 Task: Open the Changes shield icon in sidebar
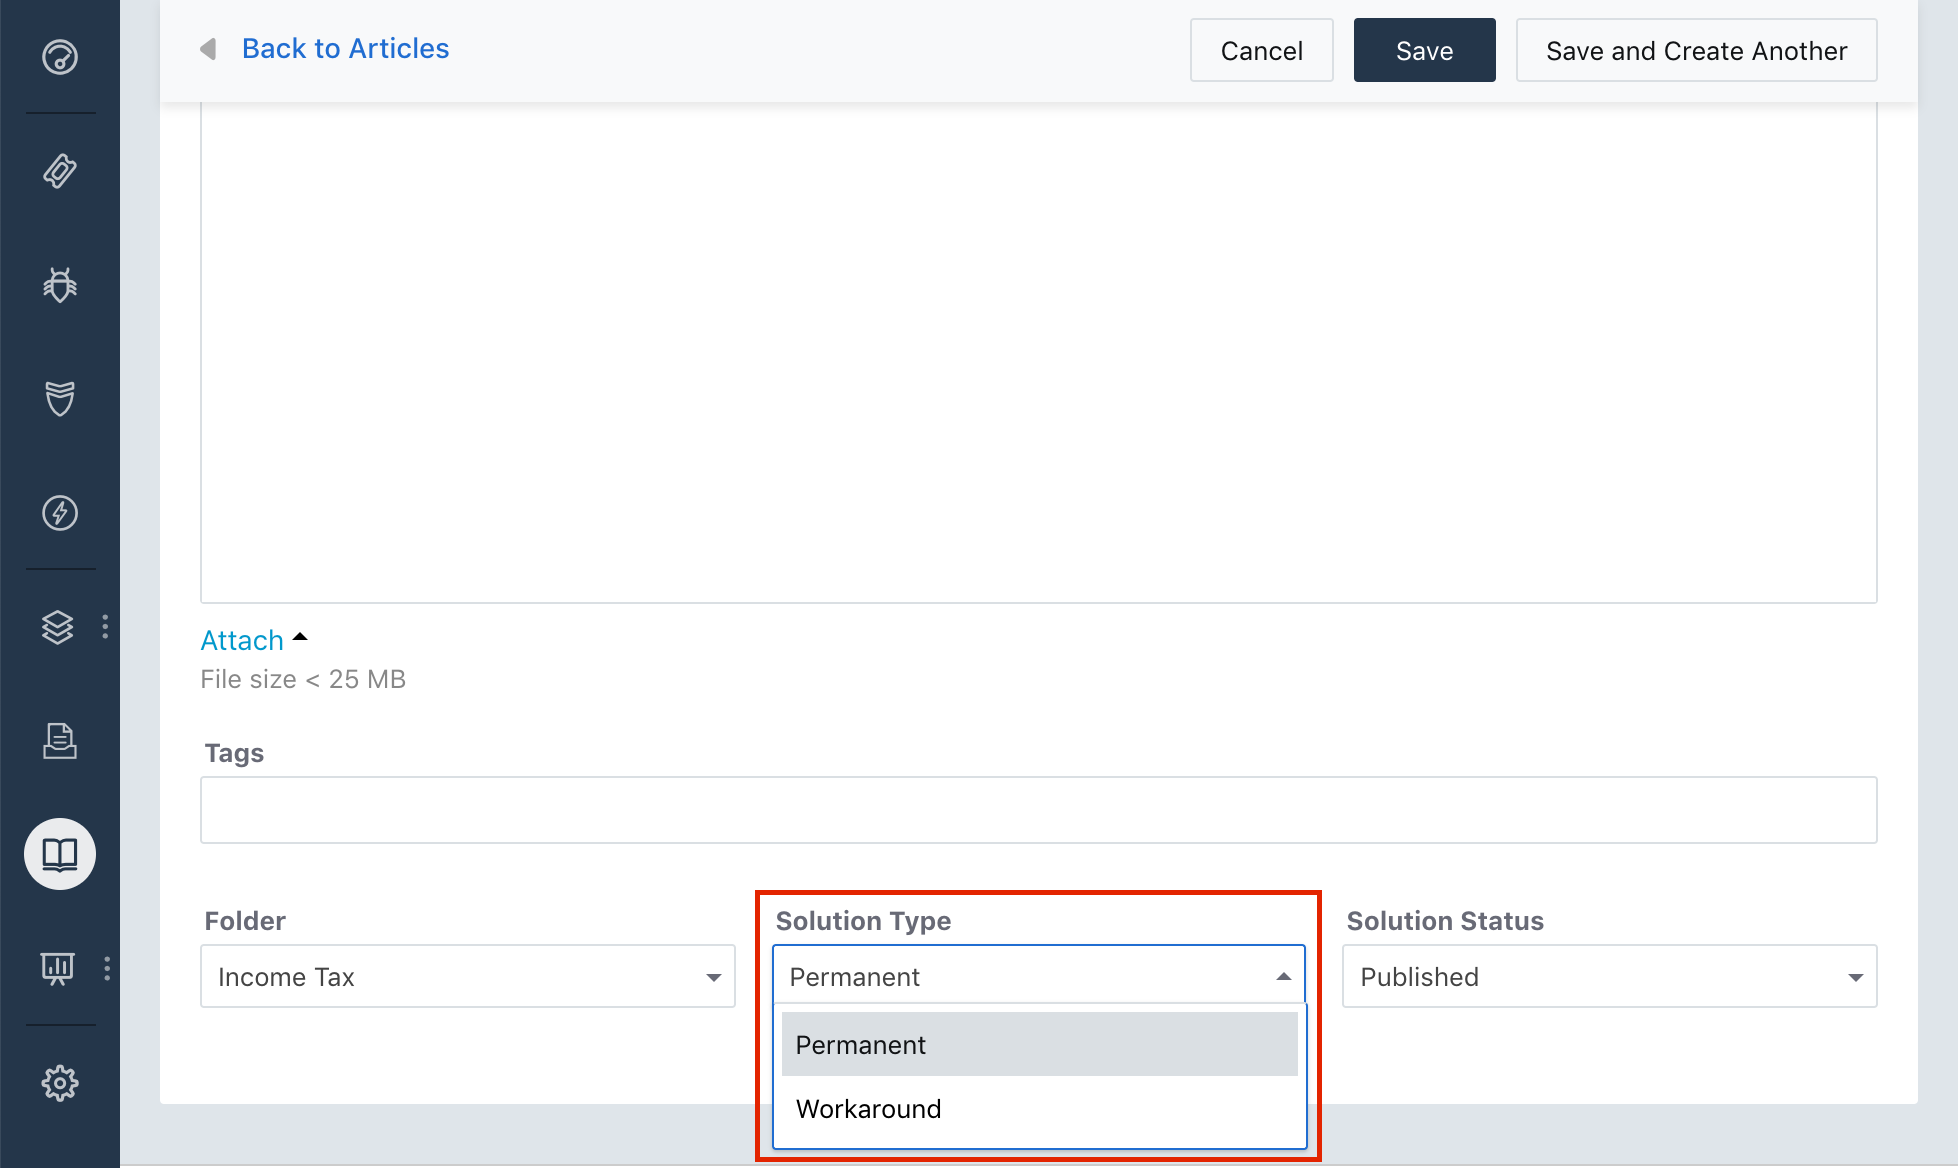pyautogui.click(x=60, y=399)
